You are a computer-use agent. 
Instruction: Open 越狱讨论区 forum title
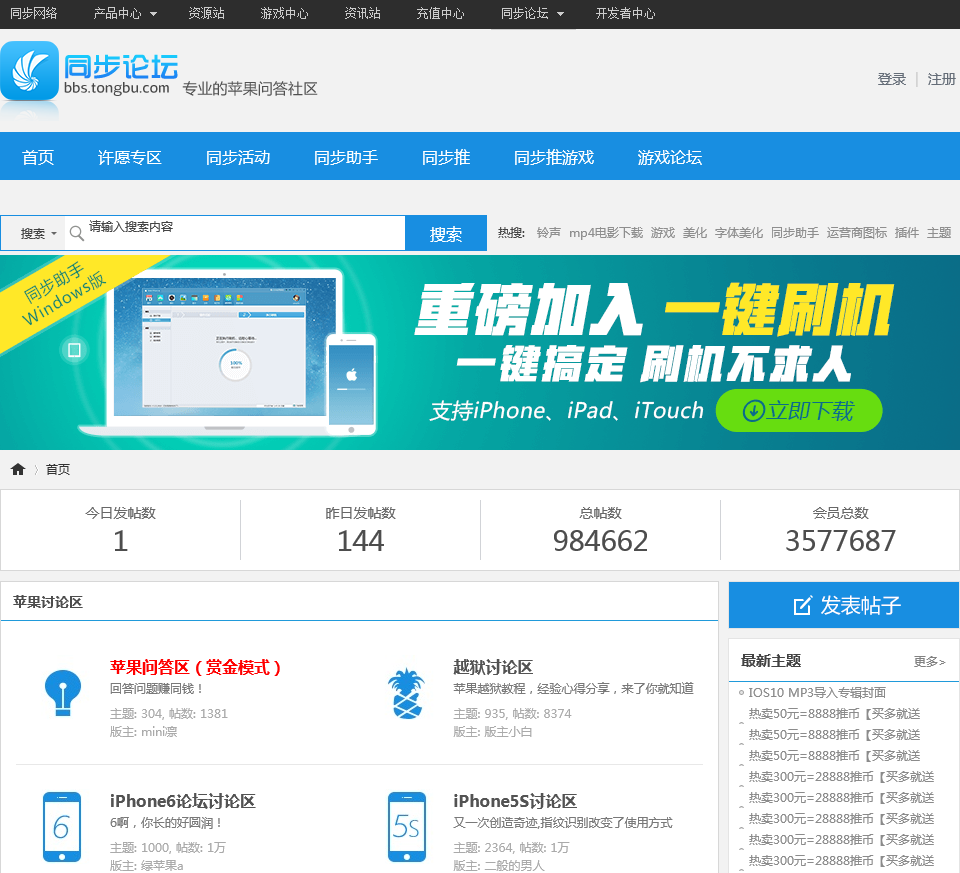tap(493, 667)
